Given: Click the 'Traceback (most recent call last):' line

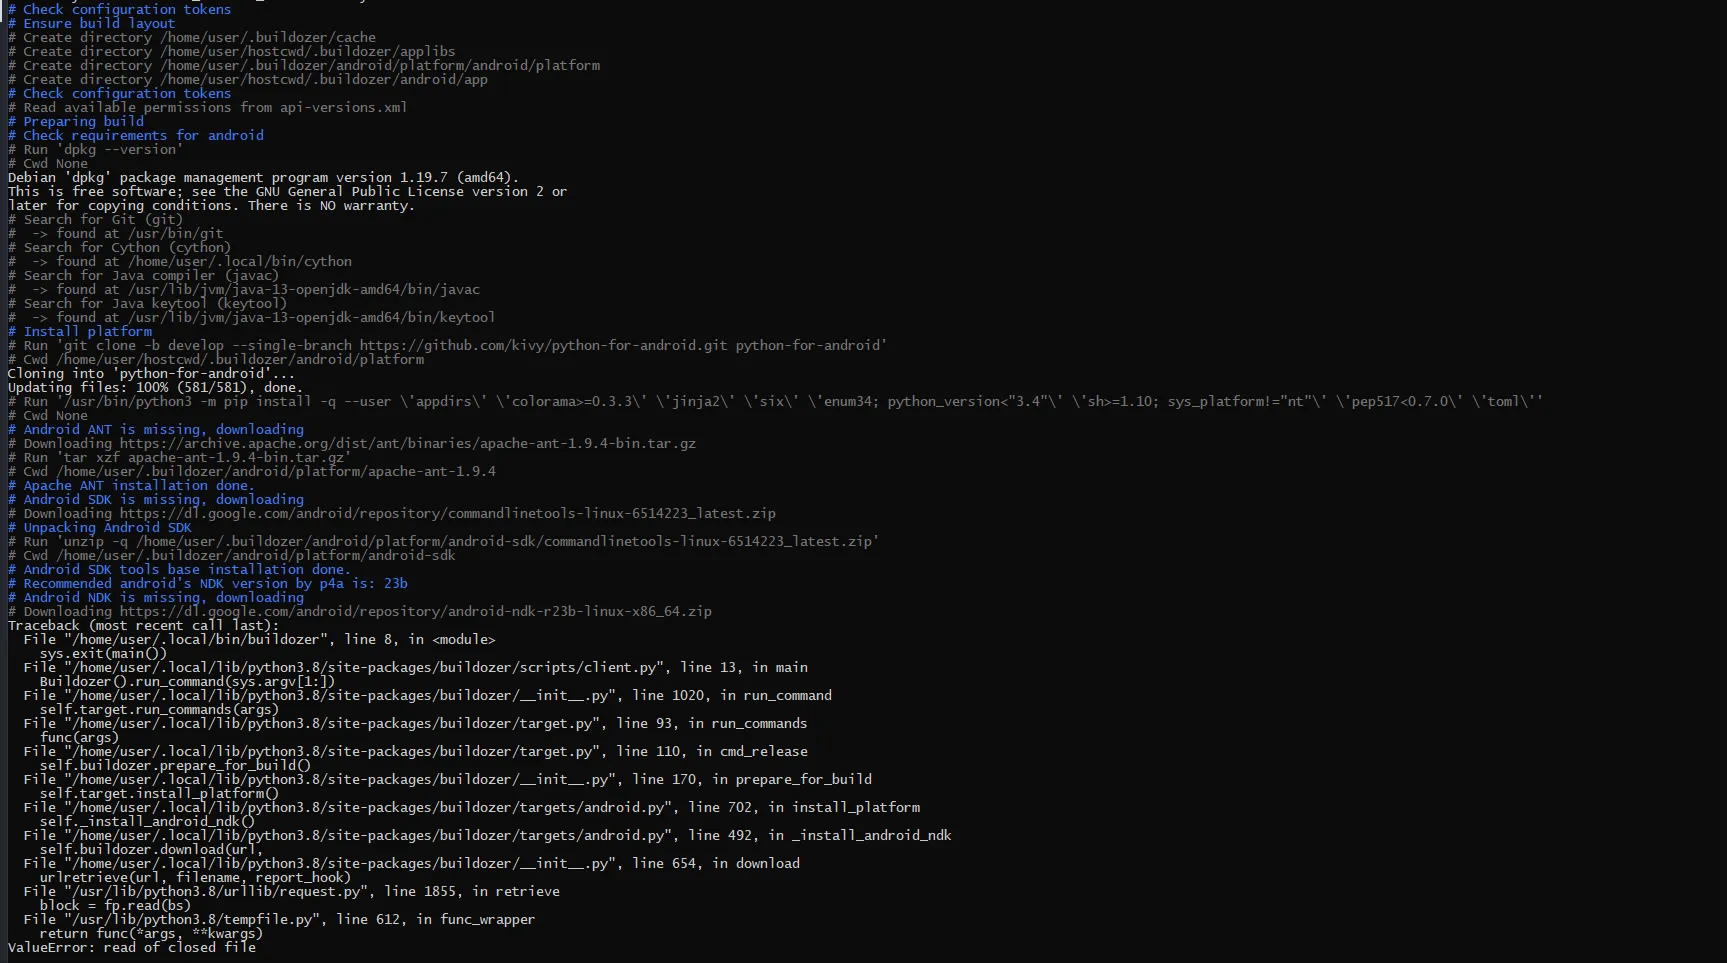Looking at the screenshot, I should pyautogui.click(x=144, y=625).
